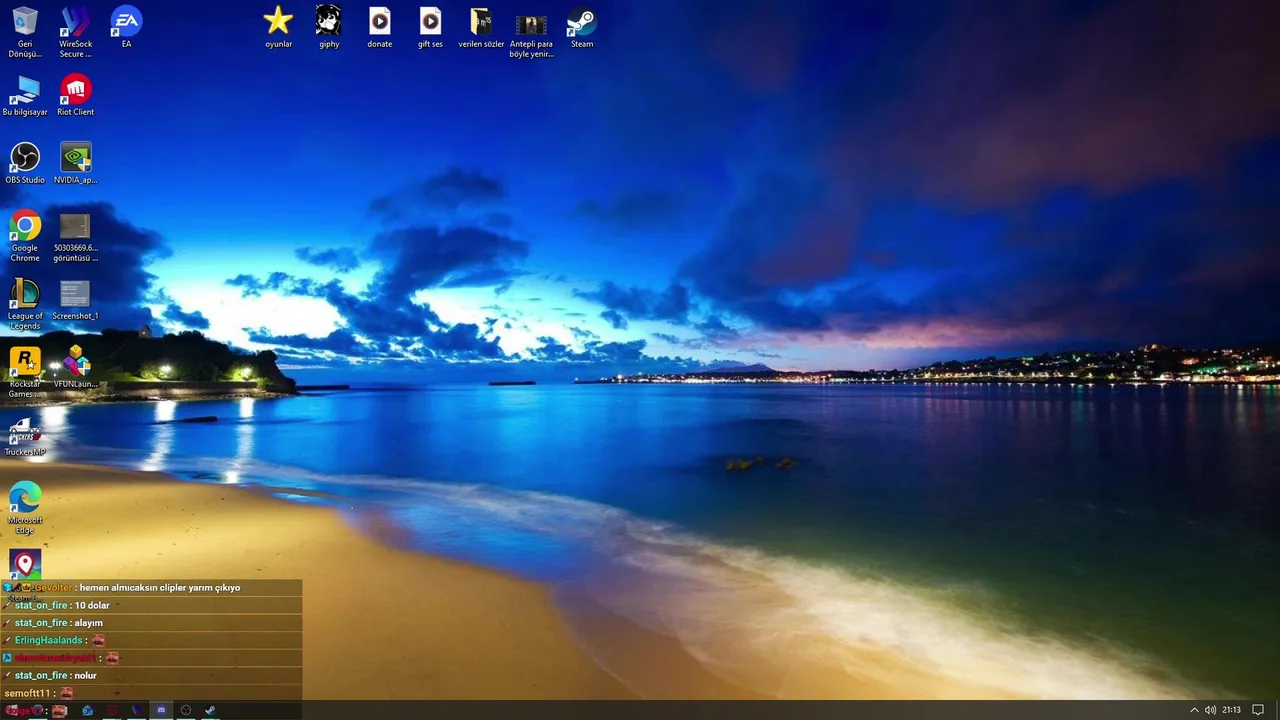Viewport: 1280px width, 720px height.
Task: Click the chat message '10 dolar'
Action: 92,605
